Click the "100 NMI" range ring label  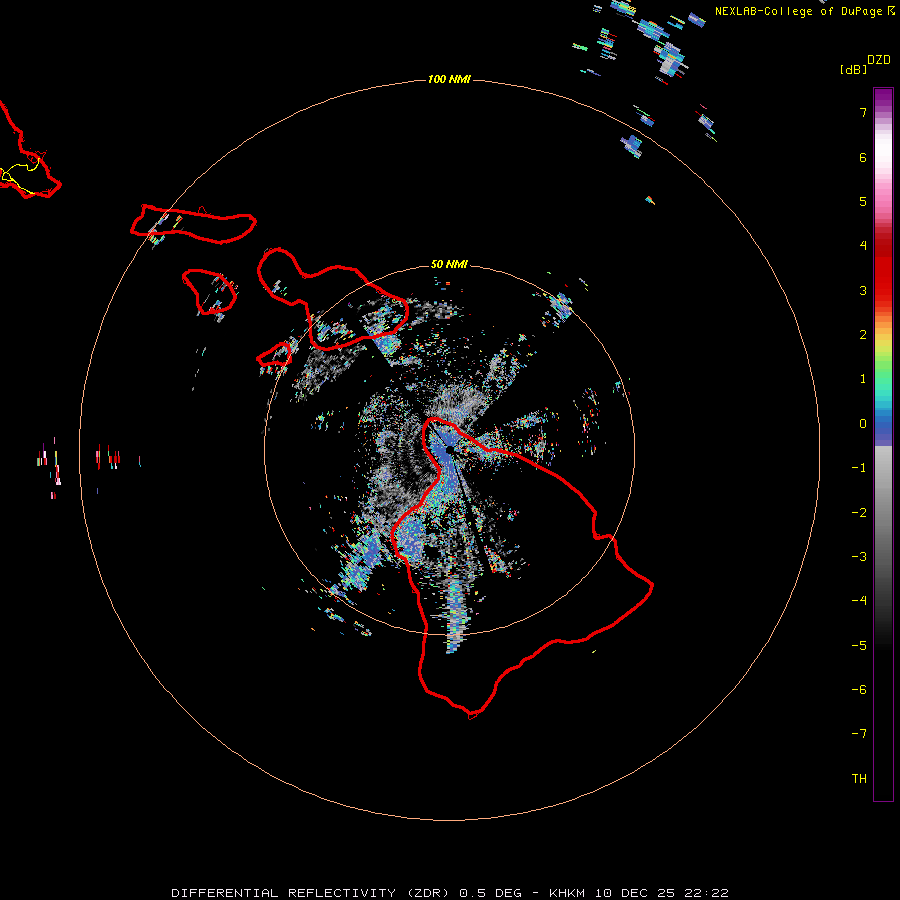coord(449,79)
